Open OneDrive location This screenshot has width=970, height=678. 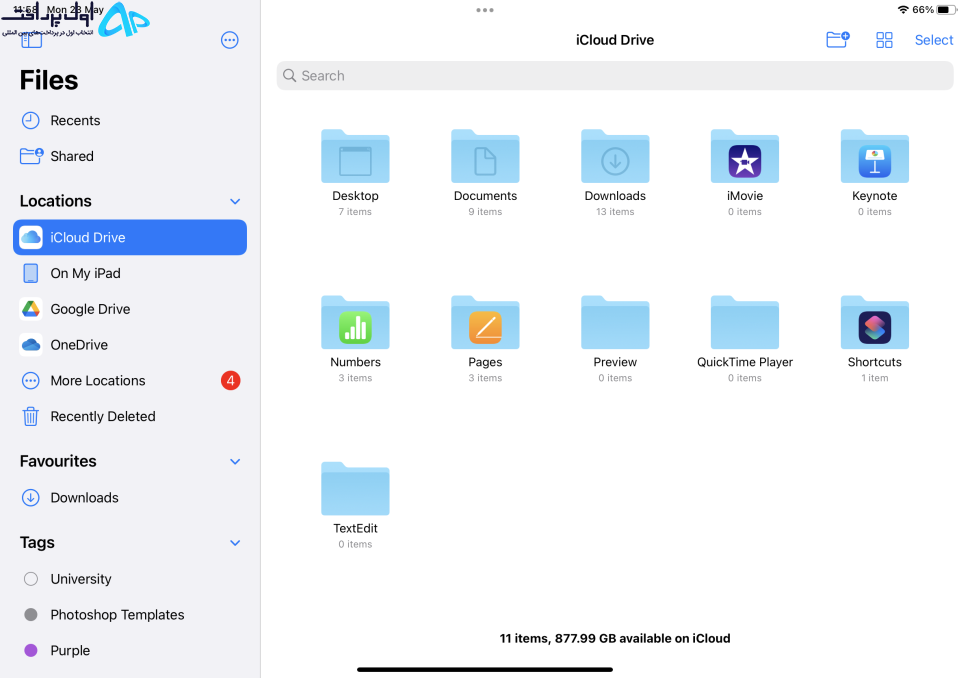130,345
